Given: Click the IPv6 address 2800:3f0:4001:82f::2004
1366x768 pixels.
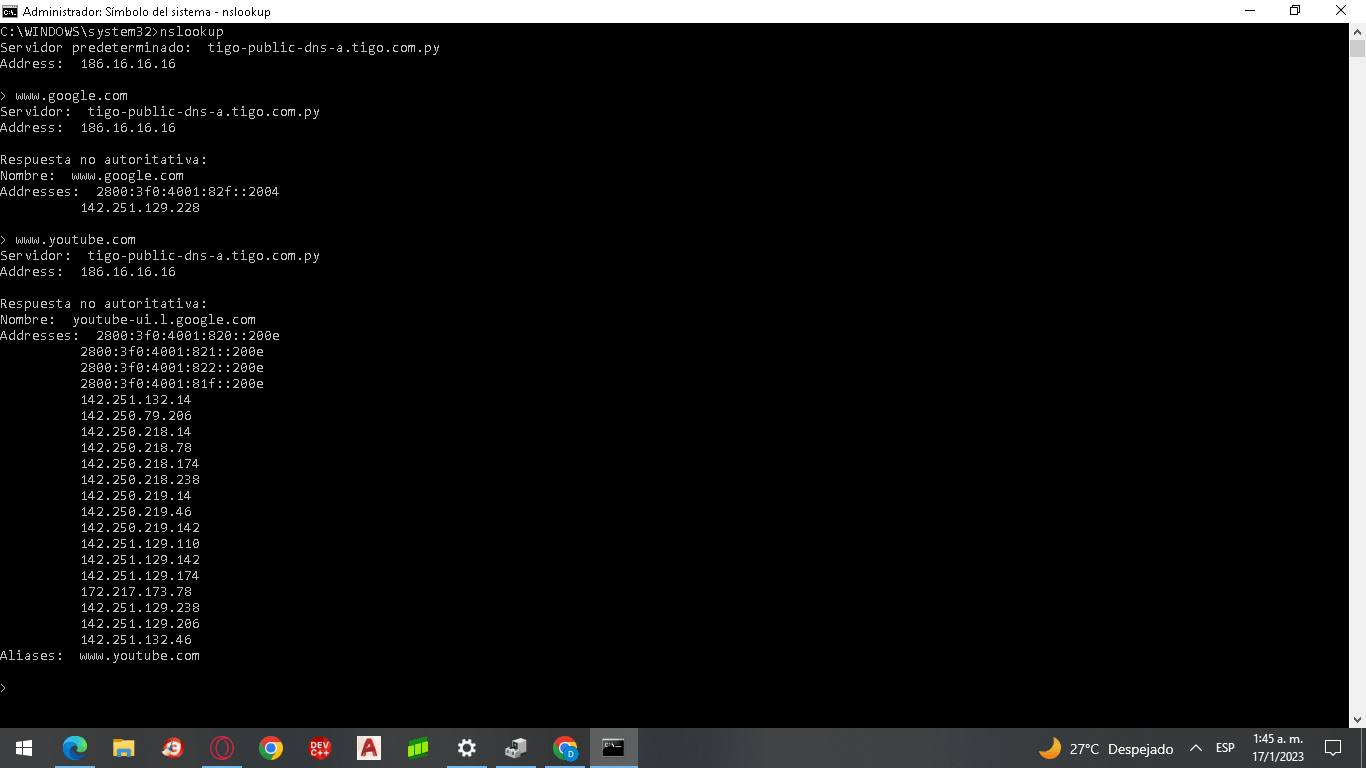Looking at the screenshot, I should [188, 192].
